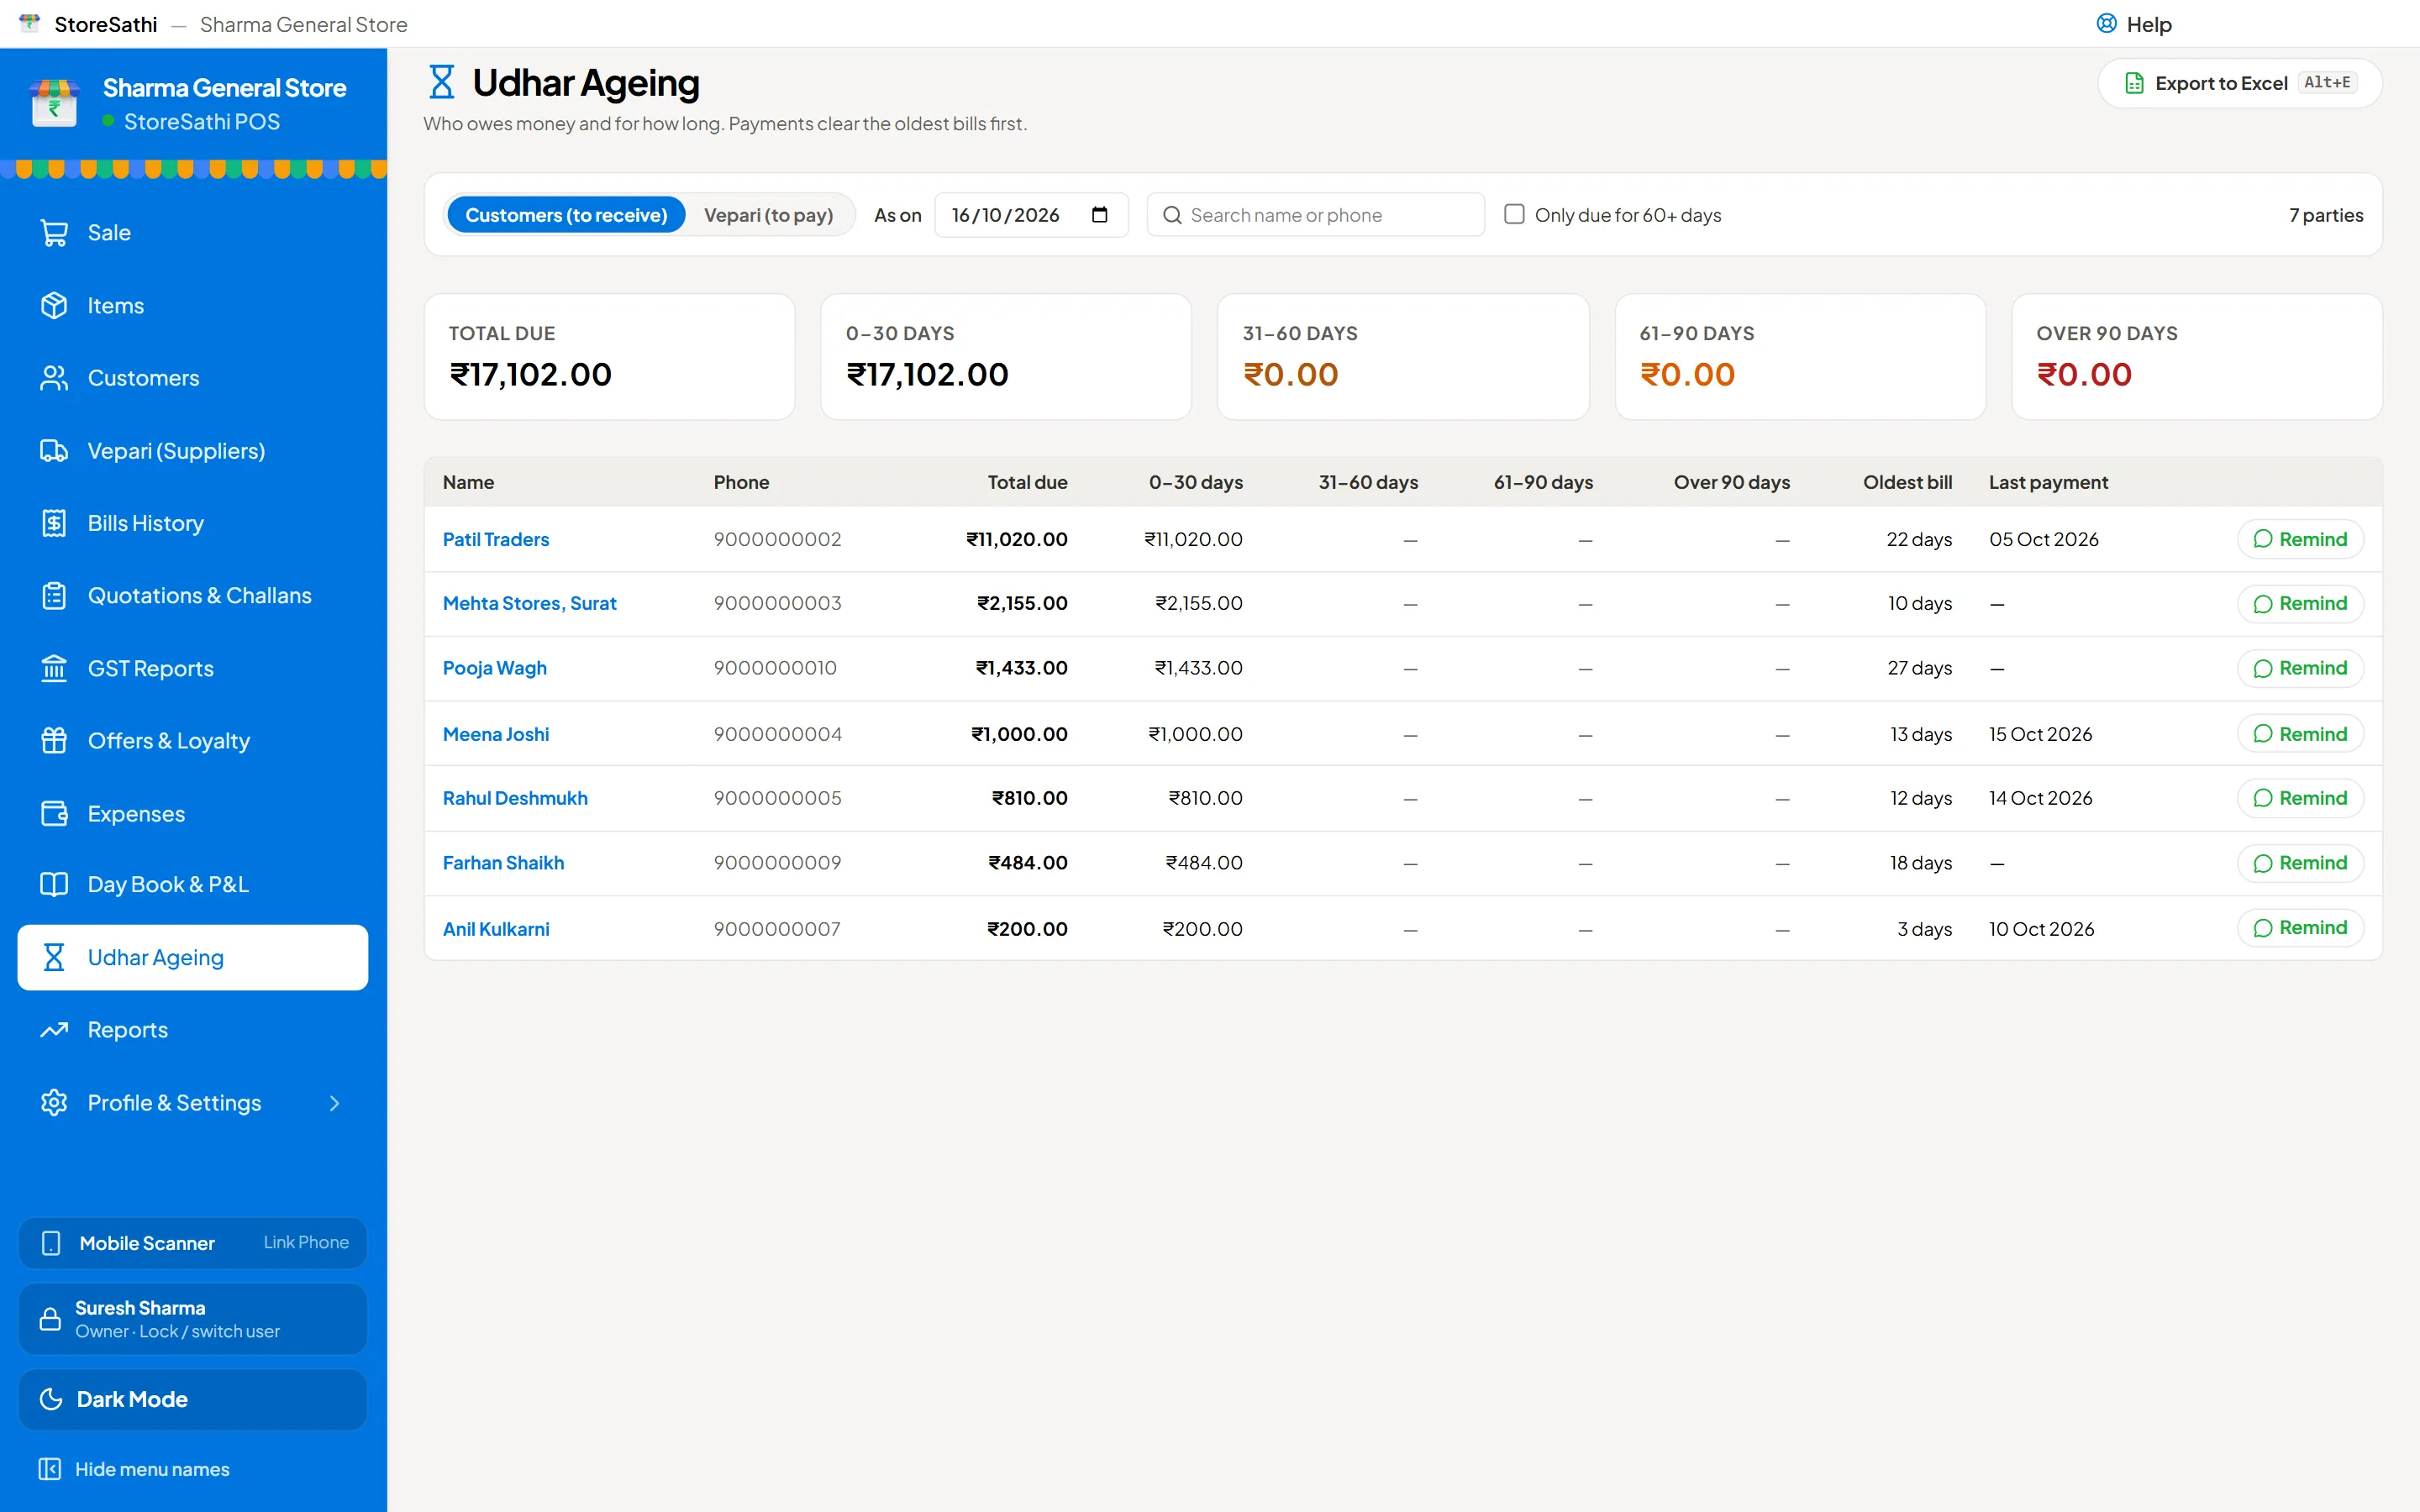The width and height of the screenshot is (2420, 1512).
Task: Click the Mobile Scanner phone icon
Action: coord(51,1243)
